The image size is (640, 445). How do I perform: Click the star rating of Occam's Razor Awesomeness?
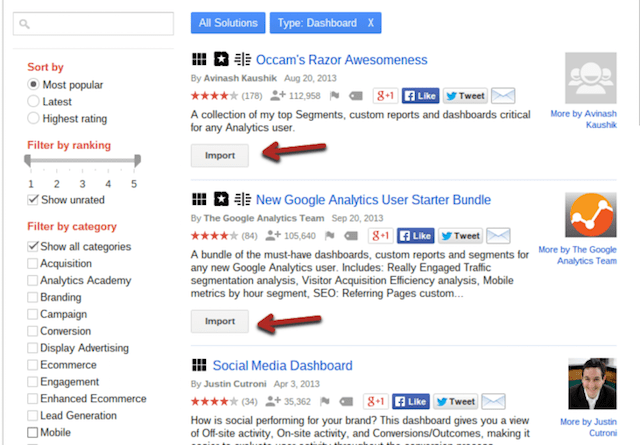(214, 96)
